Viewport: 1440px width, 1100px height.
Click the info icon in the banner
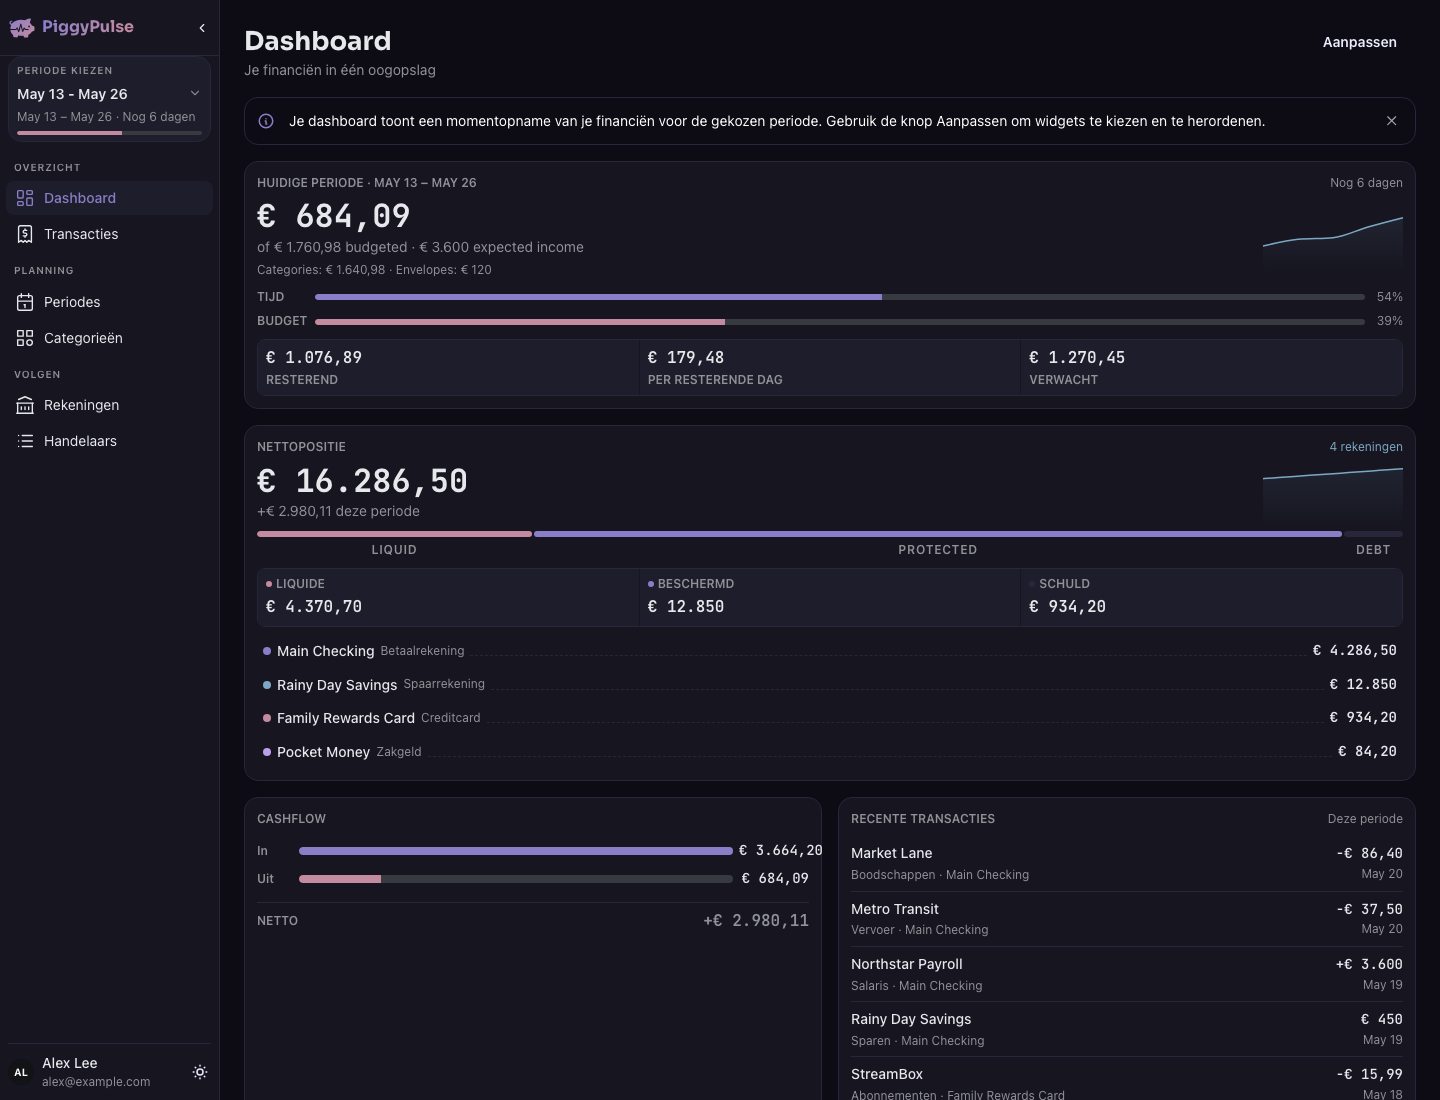(x=266, y=121)
